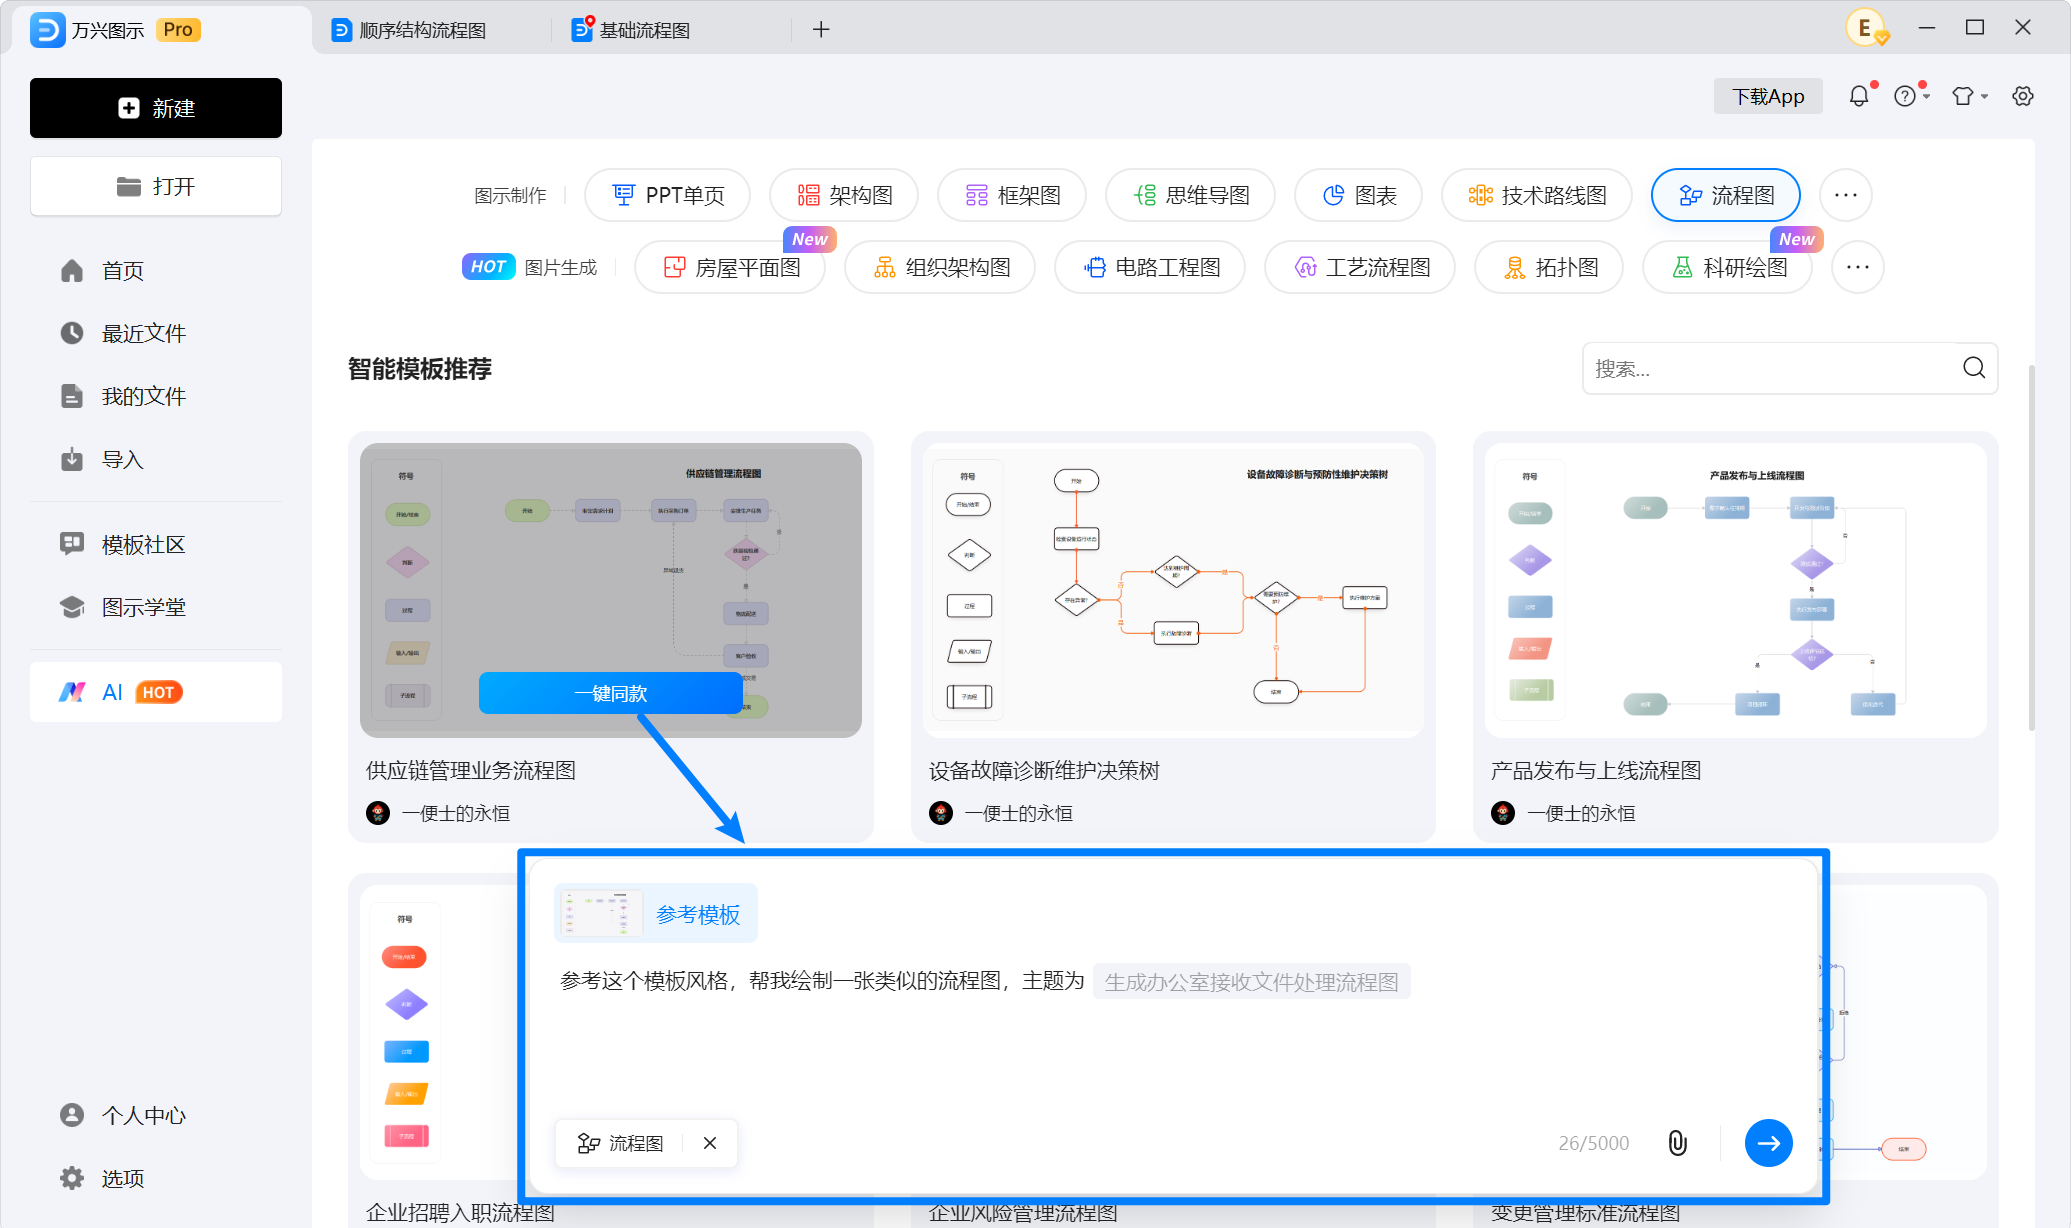
Task: Click the 新建 (New) button
Action: point(156,108)
